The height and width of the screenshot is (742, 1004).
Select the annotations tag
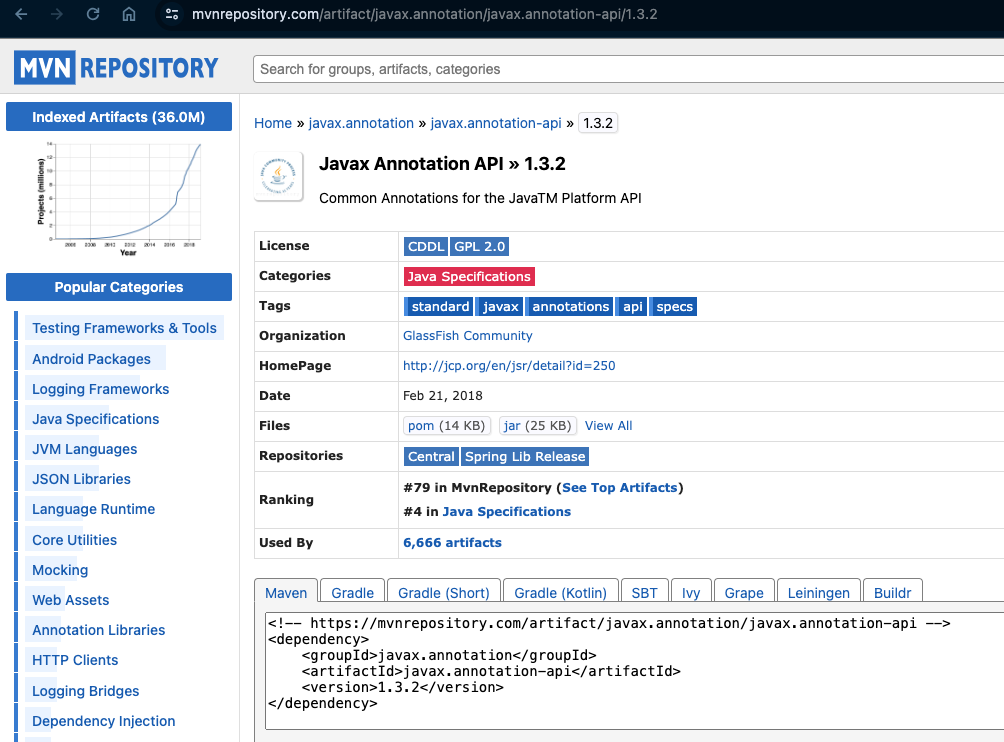570,307
